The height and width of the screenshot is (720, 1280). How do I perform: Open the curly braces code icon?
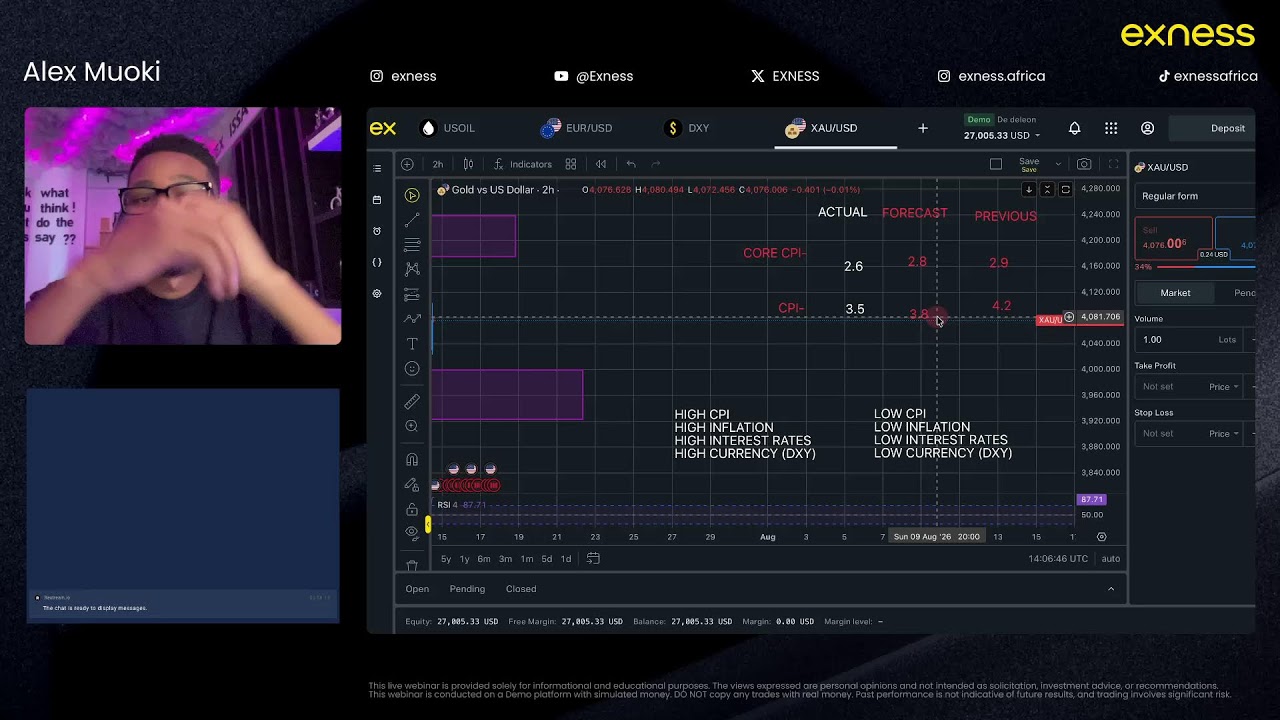(377, 262)
